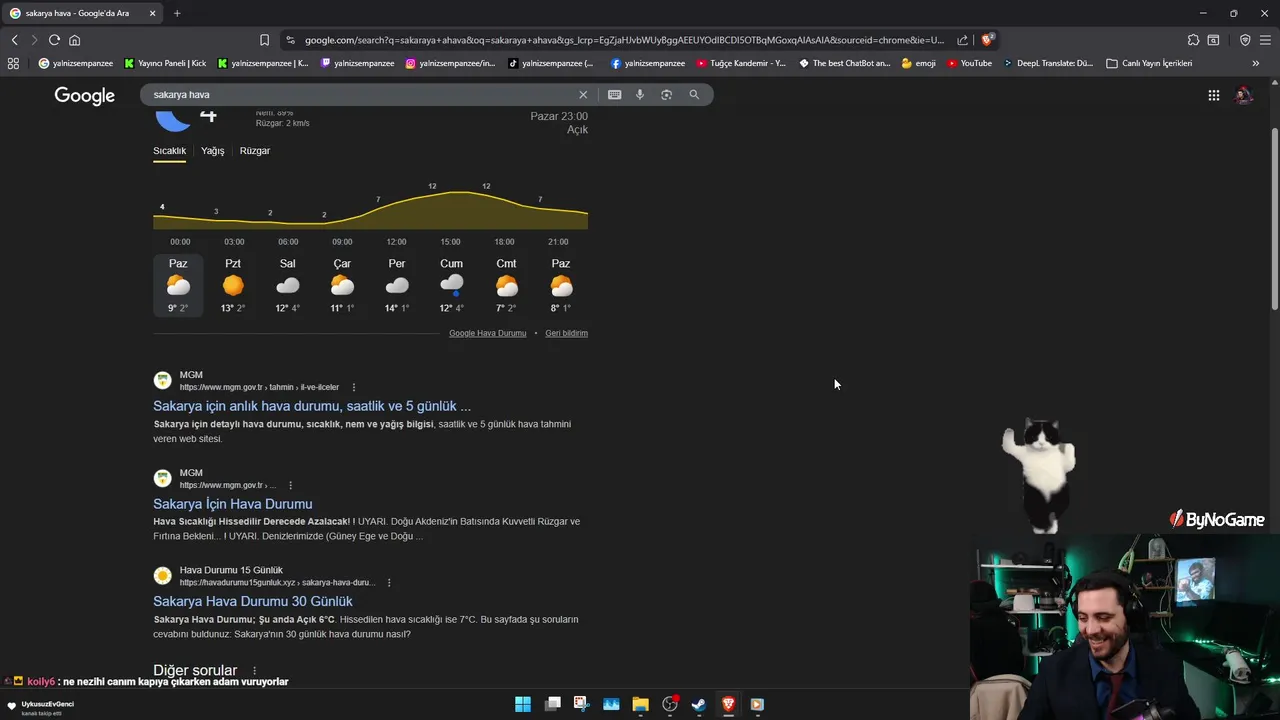Open Sakarya için anlık hava durumu link
The image size is (1280, 720).
point(312,406)
